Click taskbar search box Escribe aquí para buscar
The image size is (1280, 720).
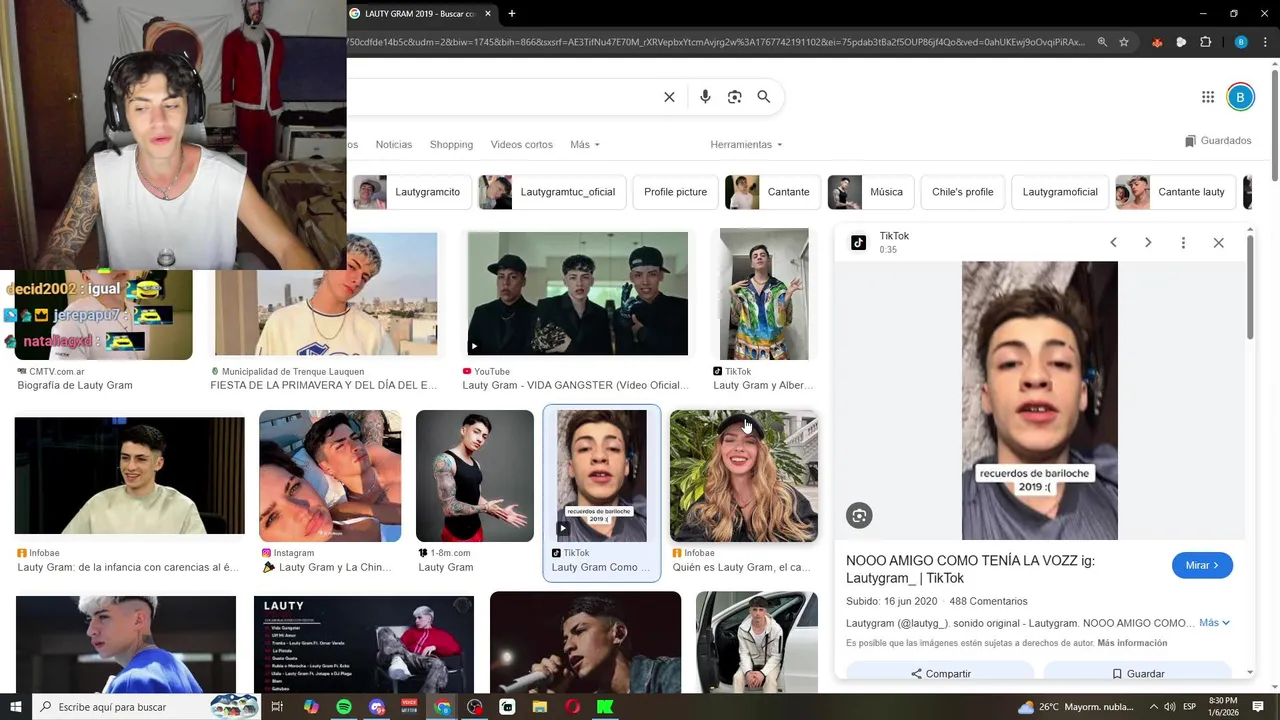coord(147,707)
